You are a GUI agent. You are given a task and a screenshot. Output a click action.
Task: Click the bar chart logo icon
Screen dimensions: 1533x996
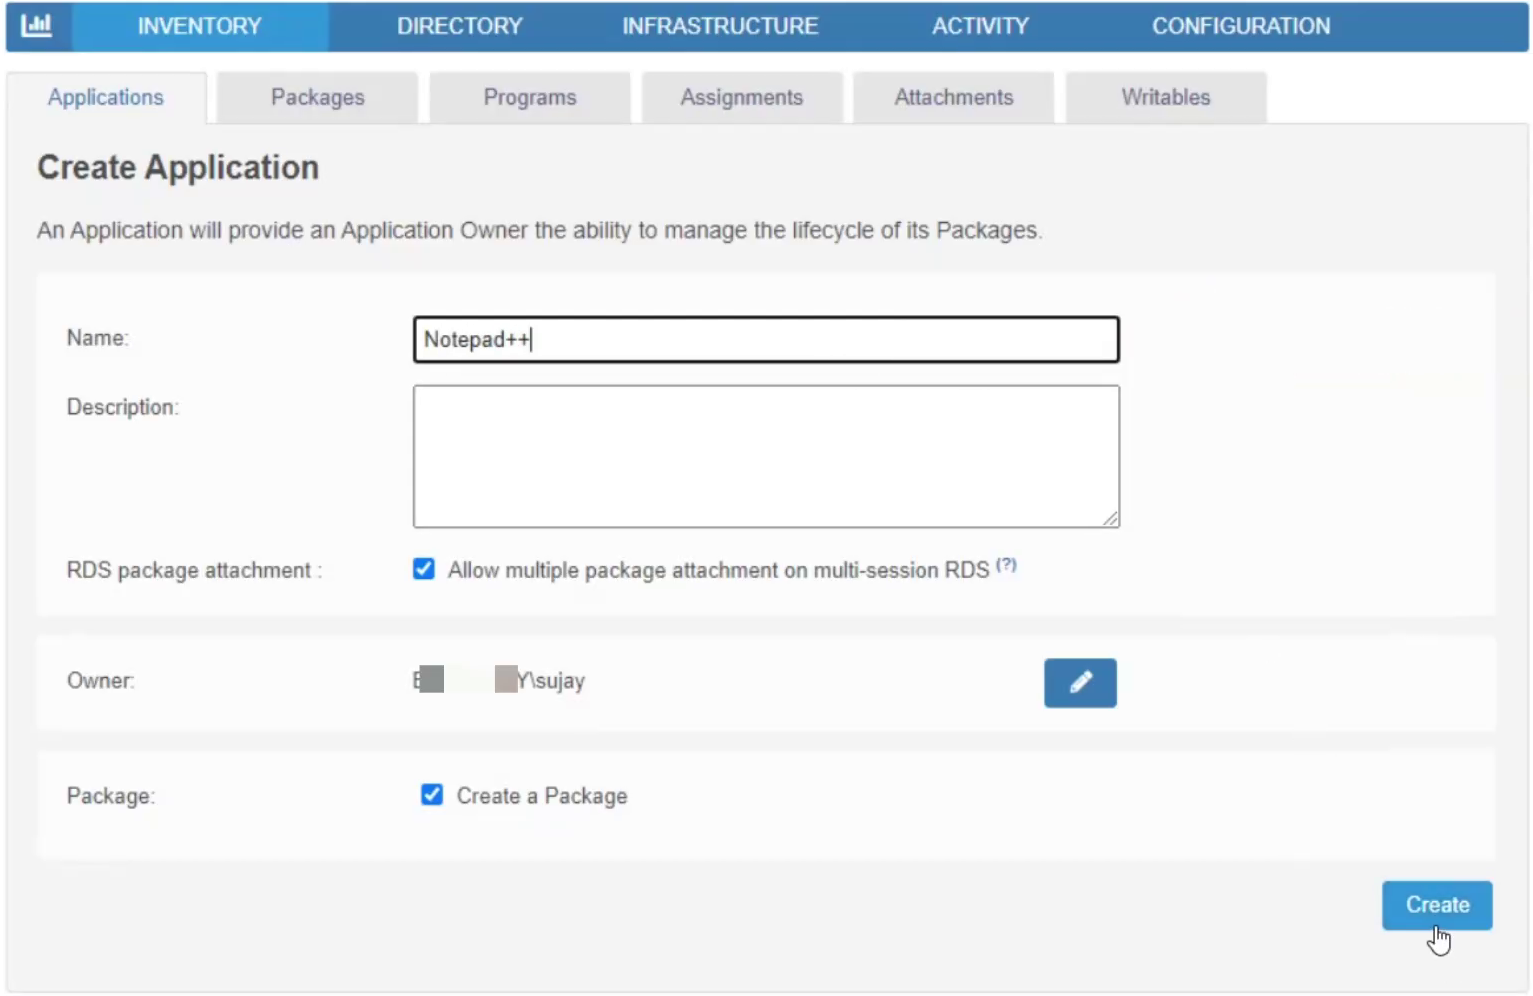click(x=37, y=25)
